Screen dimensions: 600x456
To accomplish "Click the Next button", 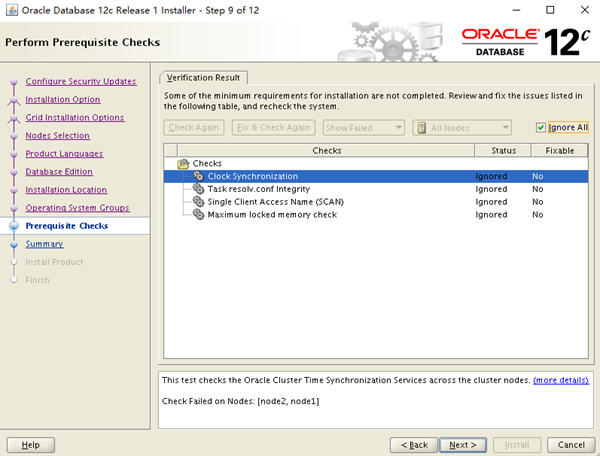I will click(463, 445).
